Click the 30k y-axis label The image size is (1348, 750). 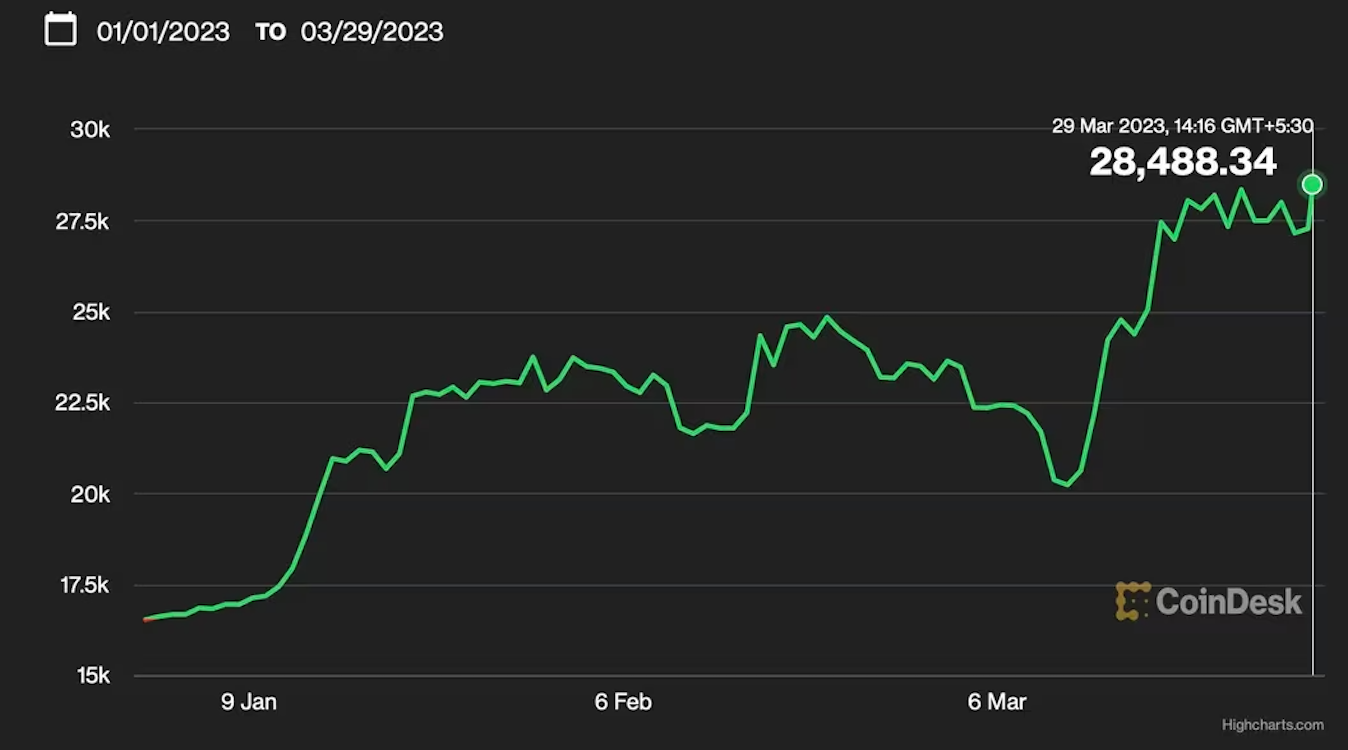pyautogui.click(x=89, y=130)
